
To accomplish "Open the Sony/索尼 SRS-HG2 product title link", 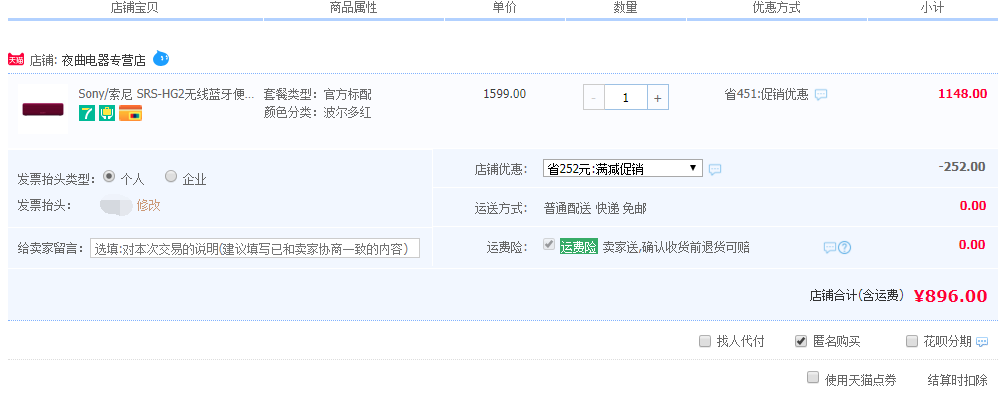I will click(166, 94).
